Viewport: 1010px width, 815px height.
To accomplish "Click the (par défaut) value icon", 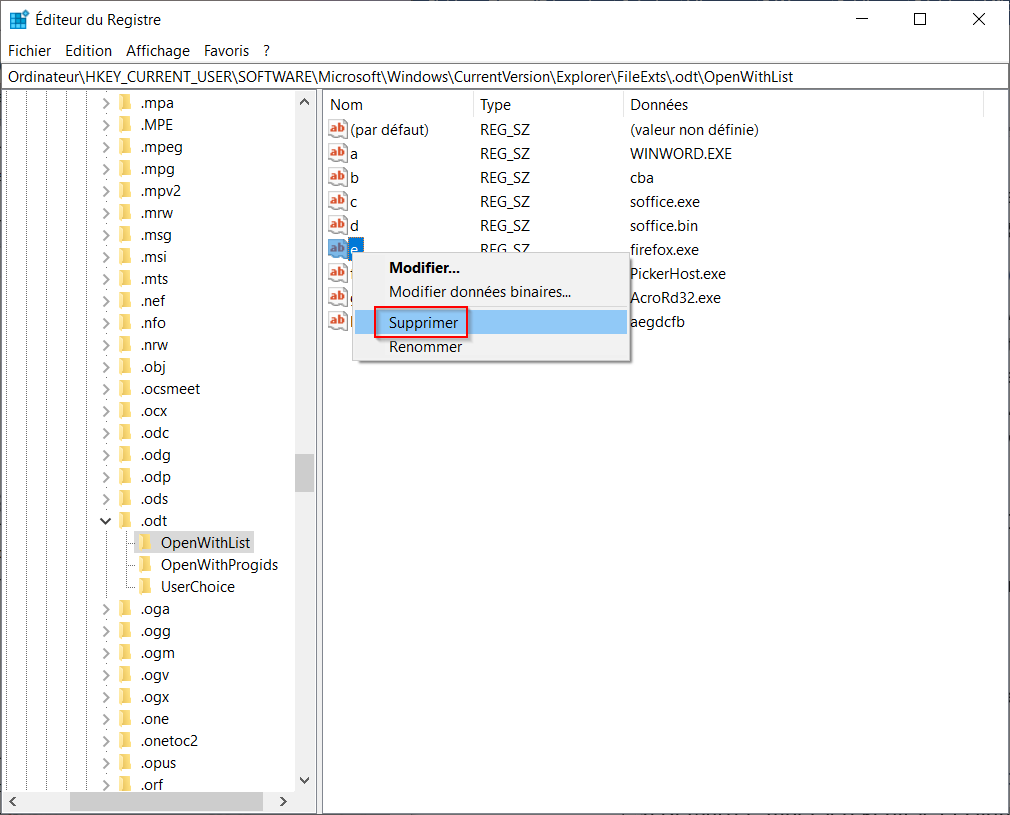I will pyautogui.click(x=338, y=129).
